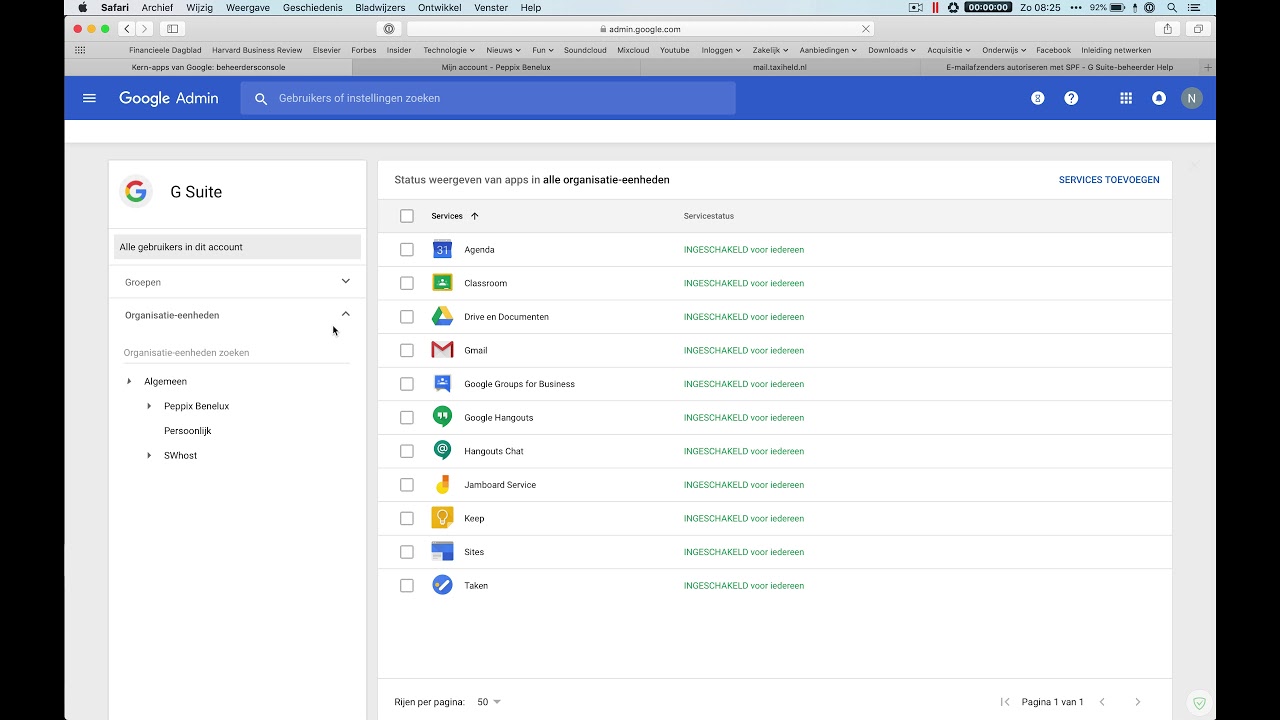Click the G Suite Google logo
The image size is (1280, 720).
click(x=136, y=191)
